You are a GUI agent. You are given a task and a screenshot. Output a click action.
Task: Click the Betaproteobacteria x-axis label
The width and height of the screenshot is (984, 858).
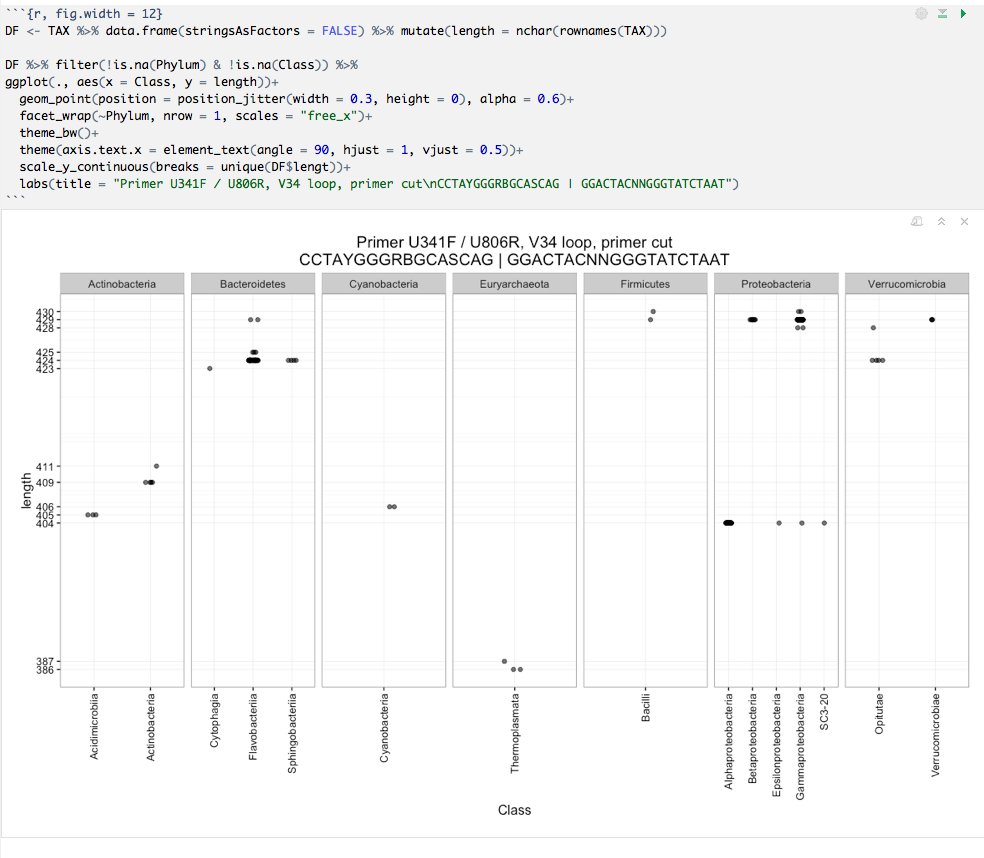(x=752, y=738)
